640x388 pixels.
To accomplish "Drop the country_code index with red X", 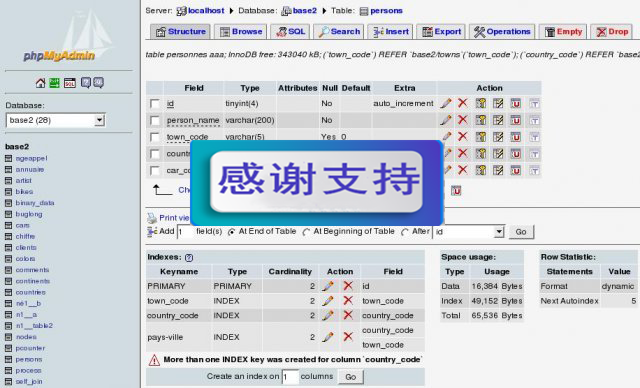I will point(348,315).
